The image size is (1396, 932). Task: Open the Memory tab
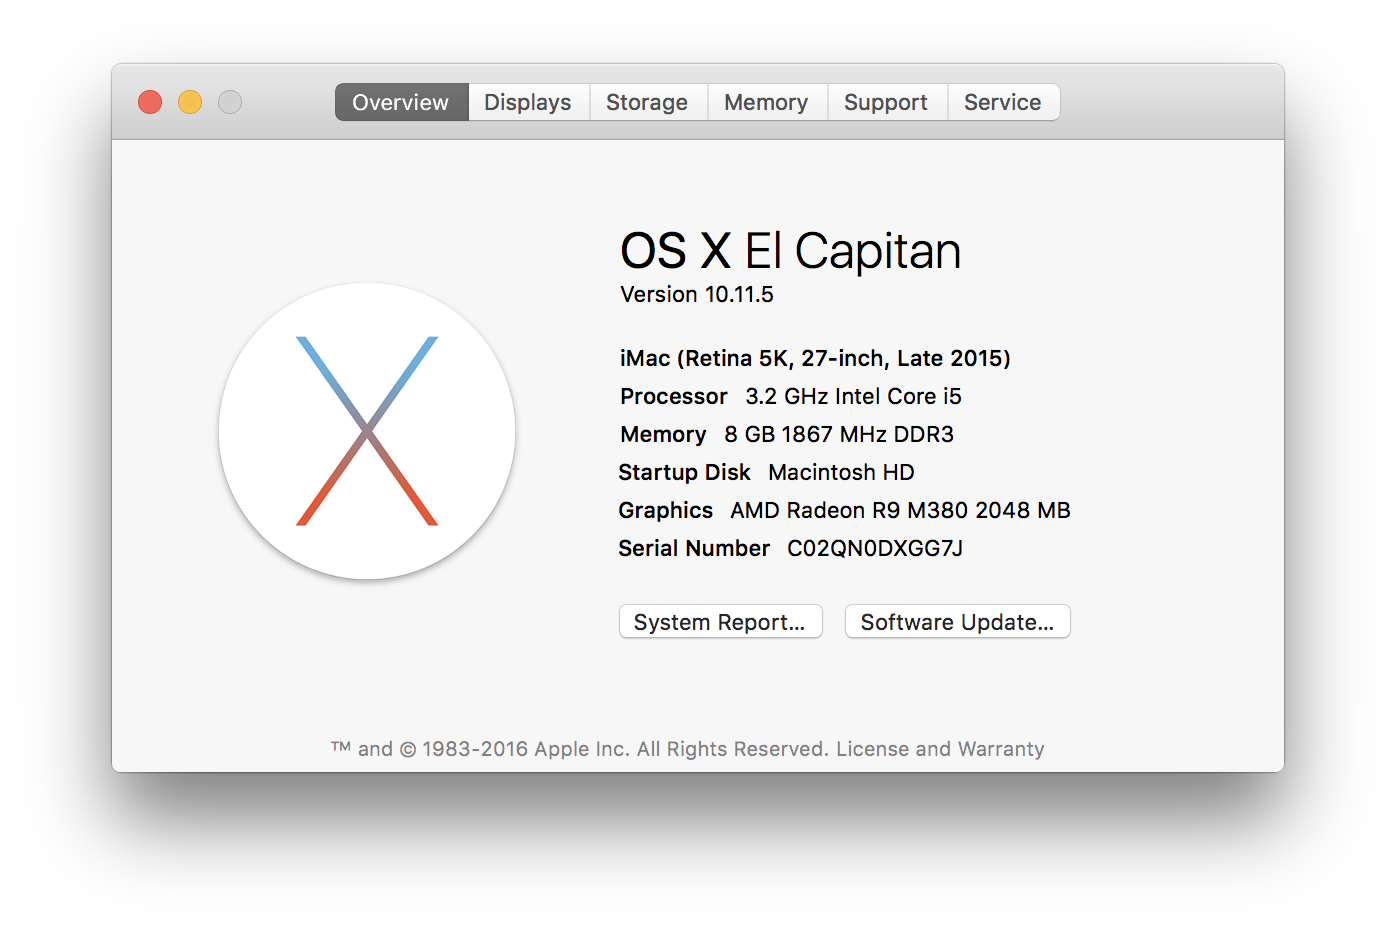(x=766, y=101)
